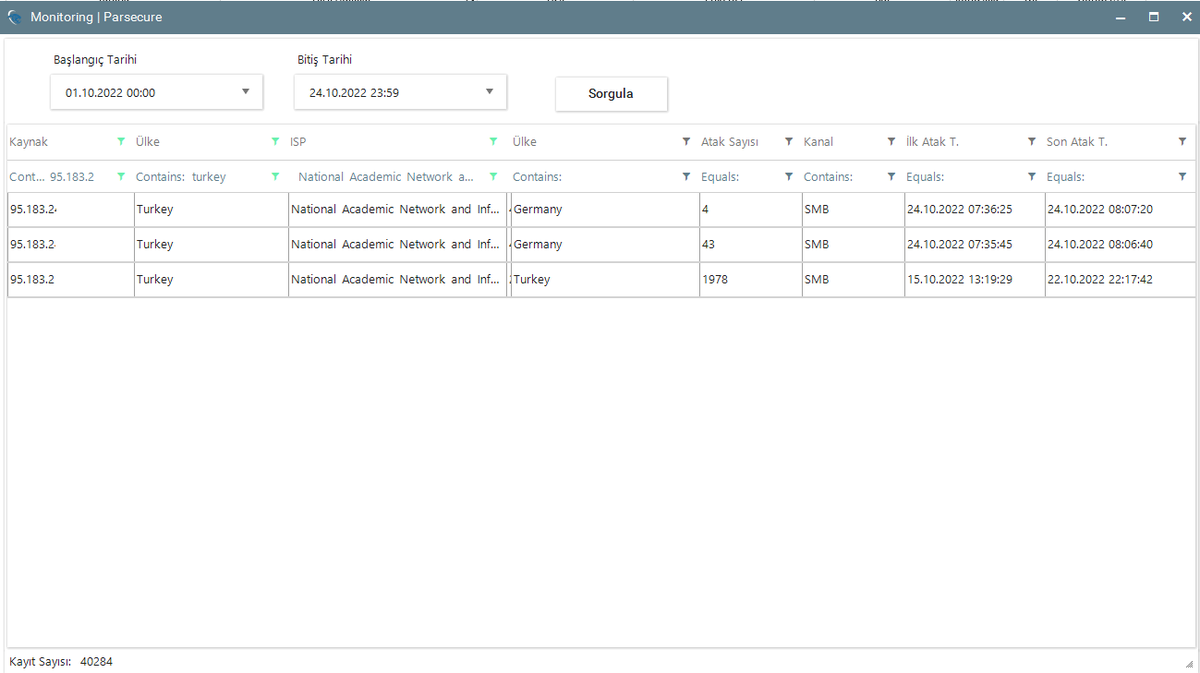Image resolution: width=1200 pixels, height=673 pixels.
Task: Expand the Başlangıç Tarihi date dropdown
Action: click(x=246, y=92)
